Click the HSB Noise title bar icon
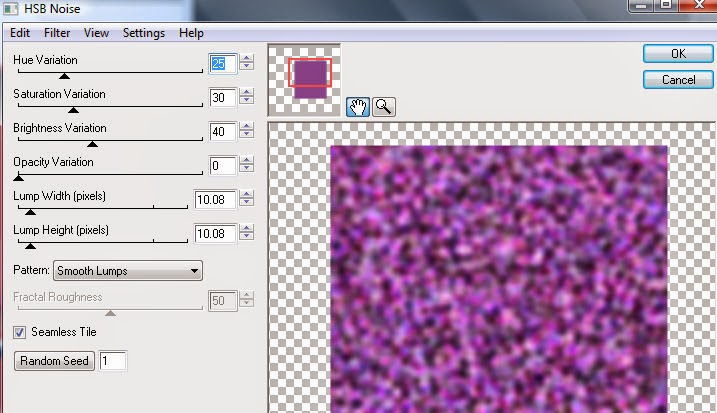This screenshot has height=413, width=717. point(11,8)
